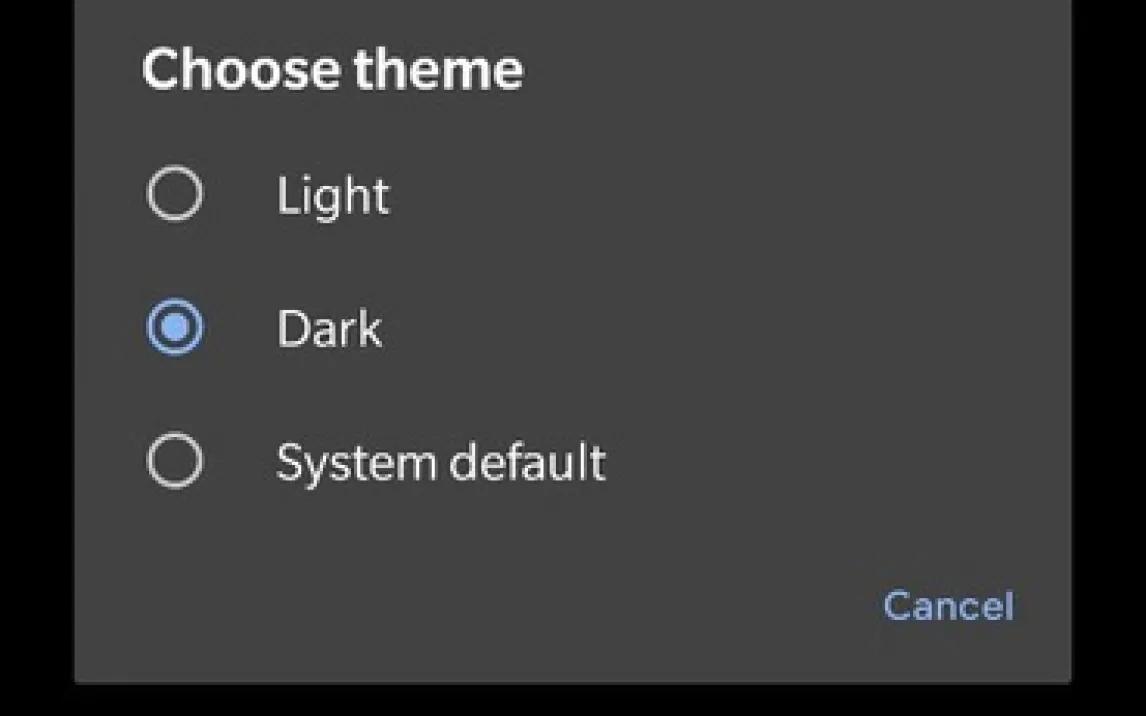
Task: Select the Light theme radio button
Action: pos(175,194)
